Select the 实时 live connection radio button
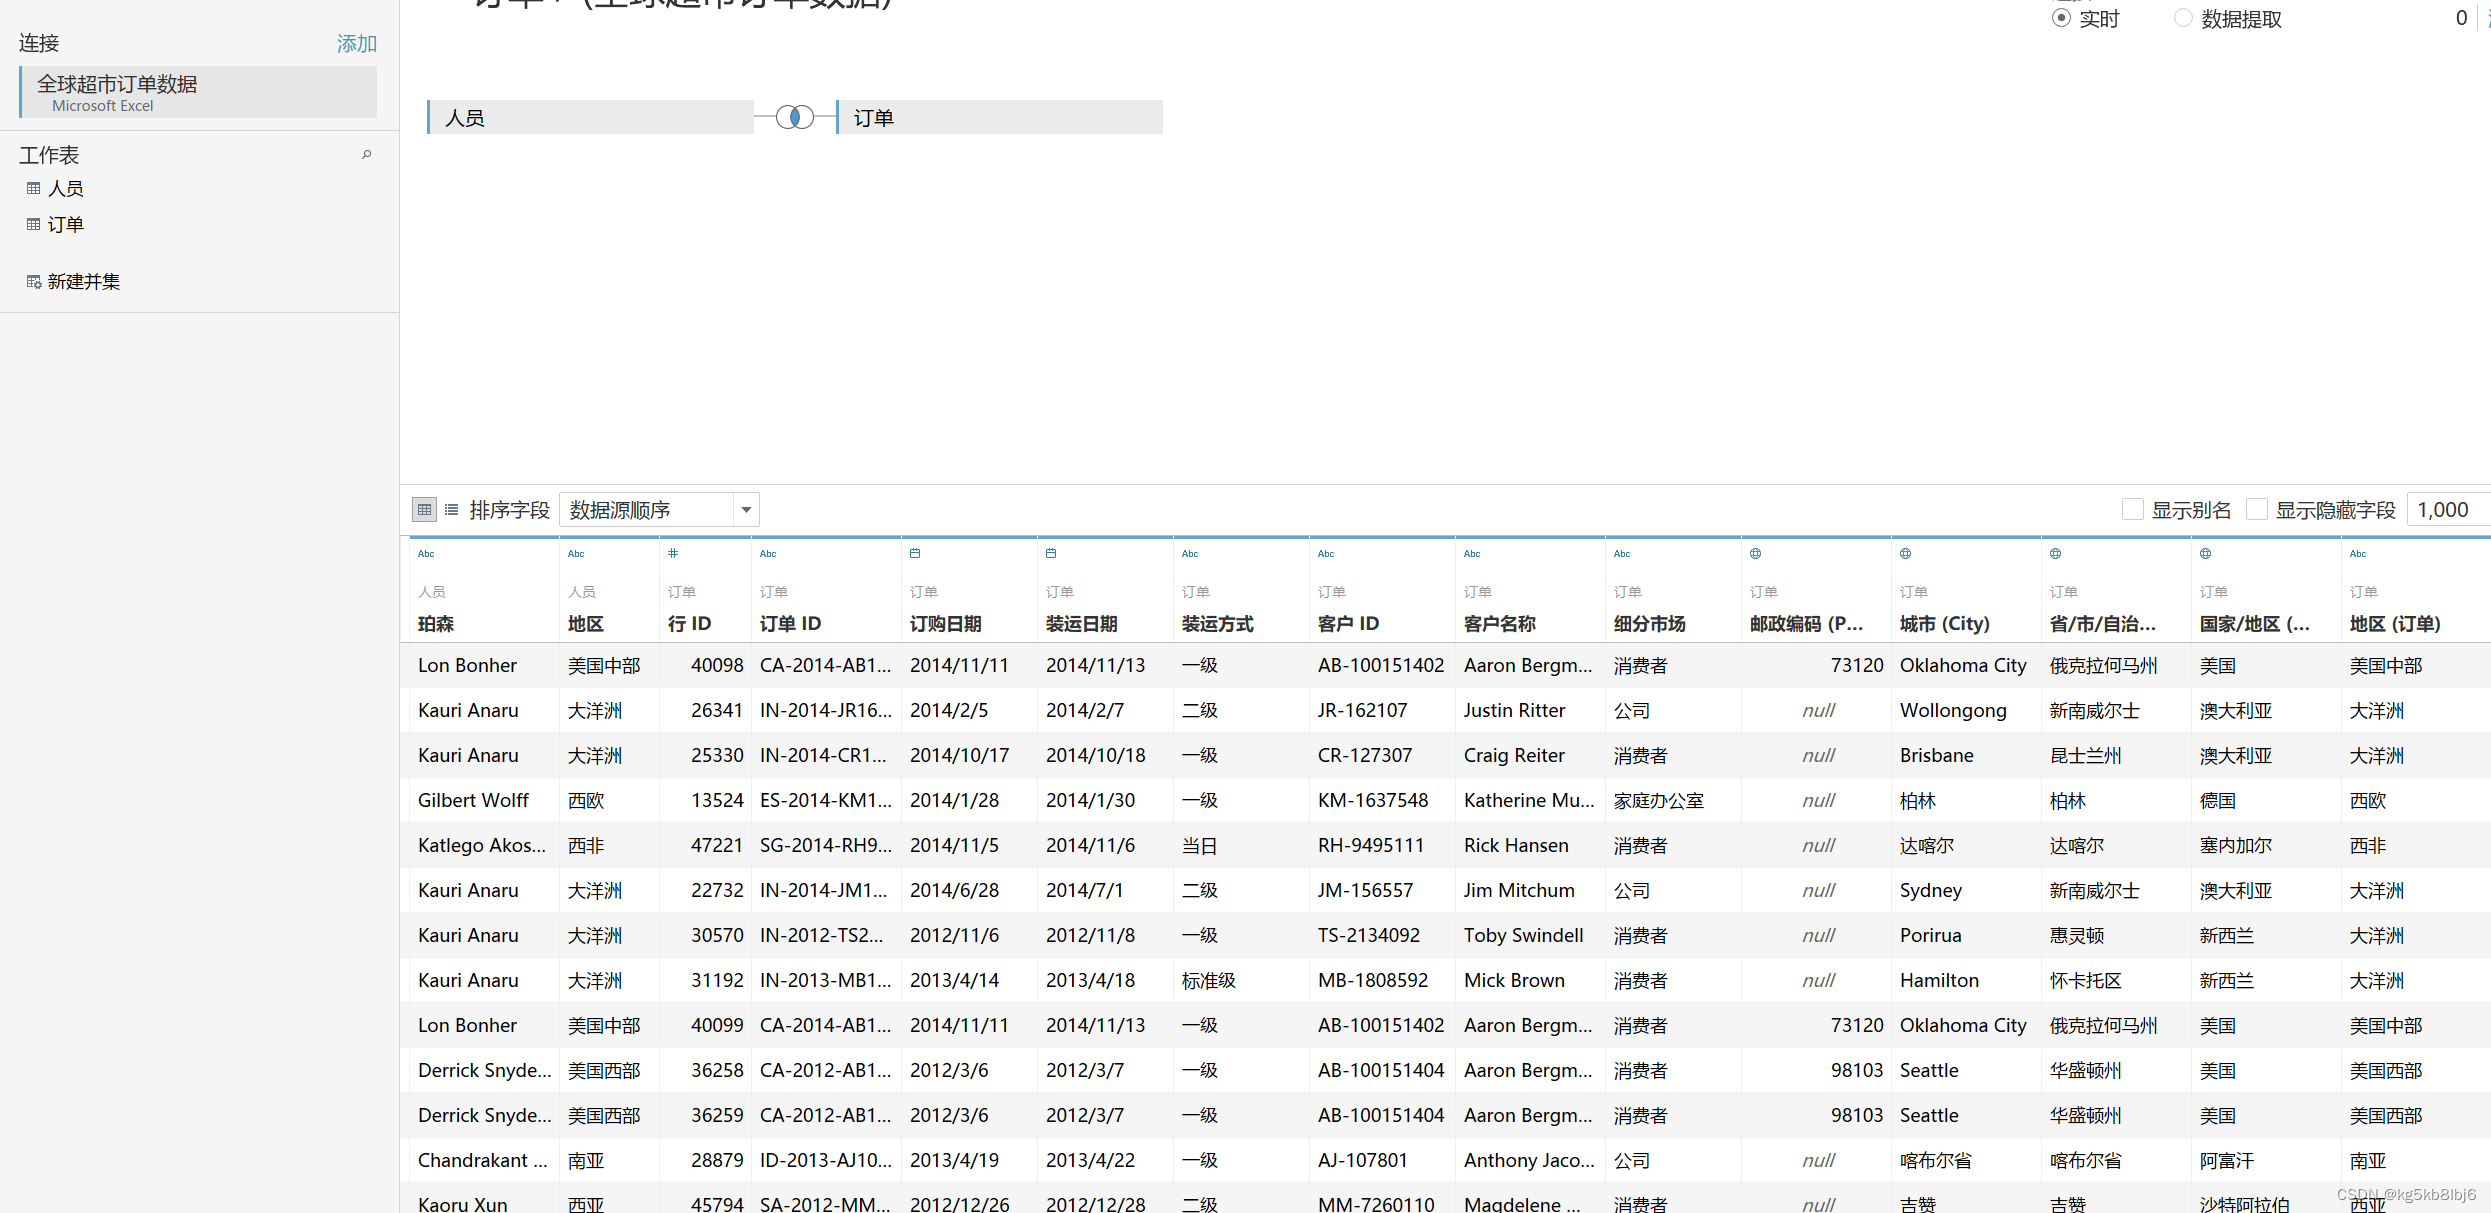This screenshot has width=2491, height=1213. (x=2061, y=18)
